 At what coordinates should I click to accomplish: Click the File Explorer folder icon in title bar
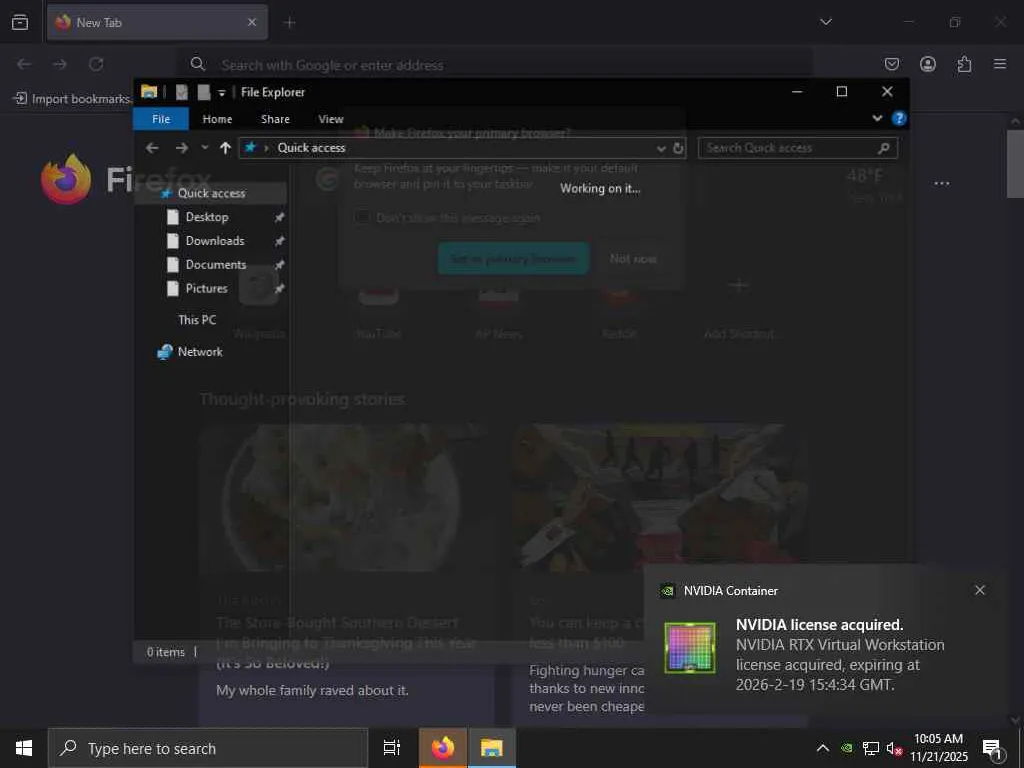[149, 91]
